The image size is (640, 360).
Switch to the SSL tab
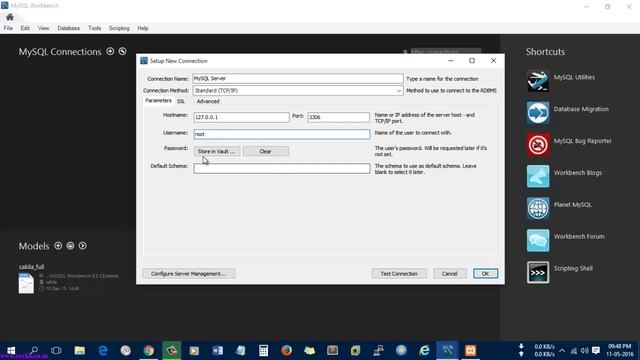coord(181,101)
